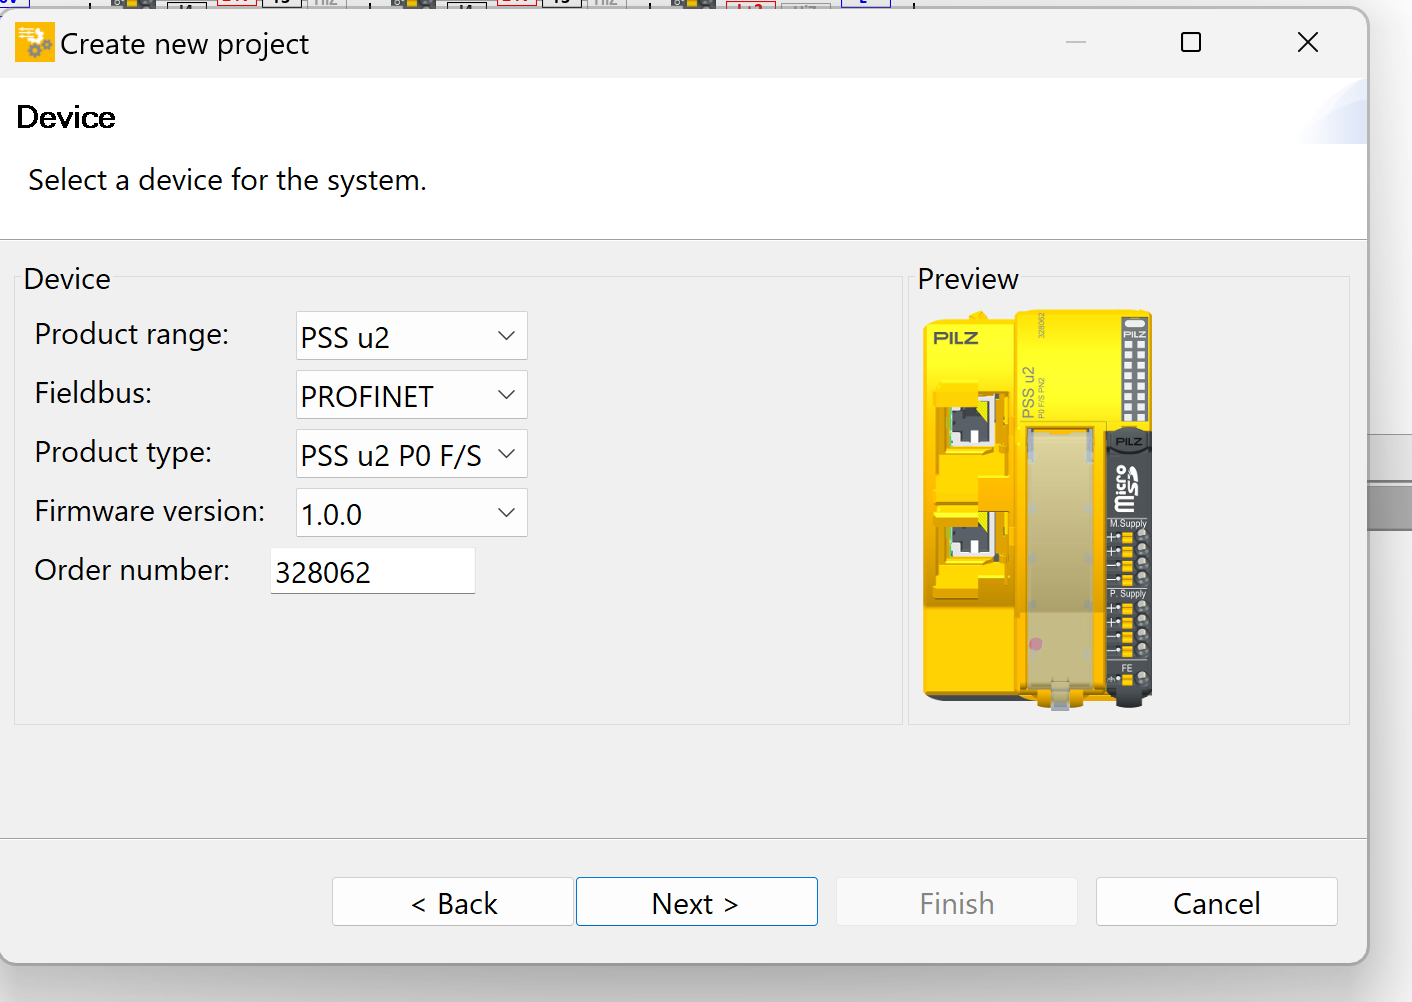Click the 'Product range:' label
Screen dimensions: 1412x1002
tap(132, 334)
